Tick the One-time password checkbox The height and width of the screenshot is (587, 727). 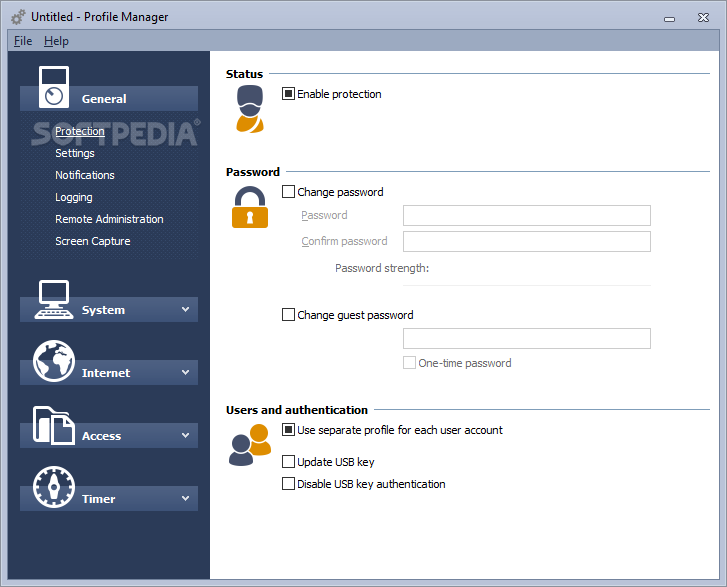click(x=409, y=363)
